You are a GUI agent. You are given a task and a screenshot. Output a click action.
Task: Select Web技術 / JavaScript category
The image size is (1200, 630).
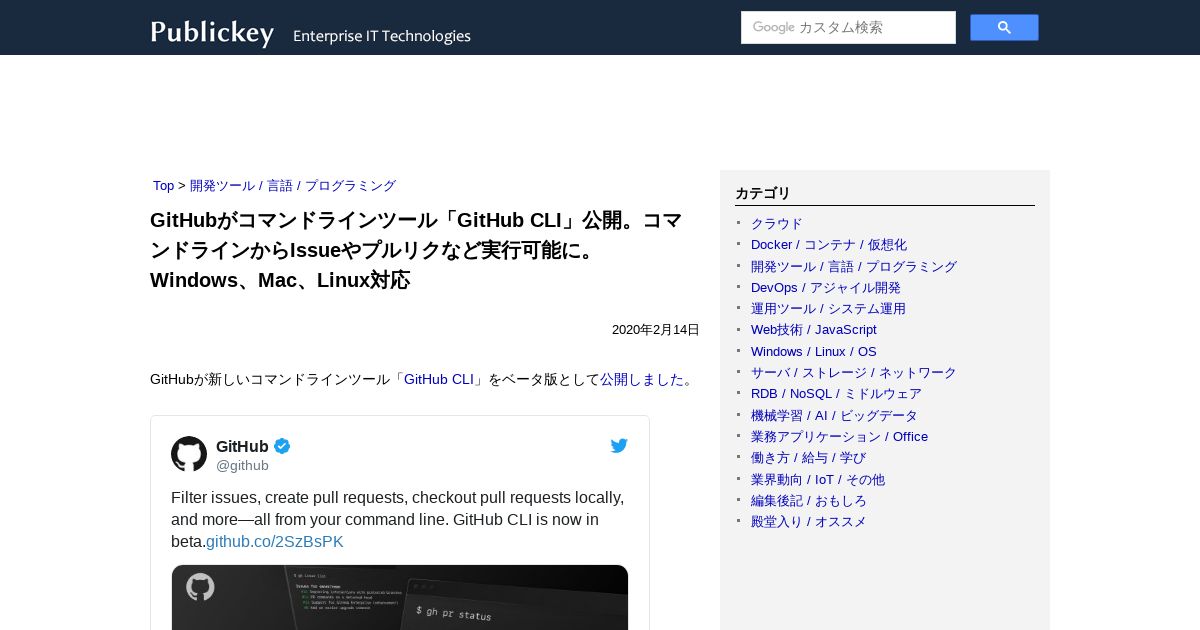click(814, 330)
